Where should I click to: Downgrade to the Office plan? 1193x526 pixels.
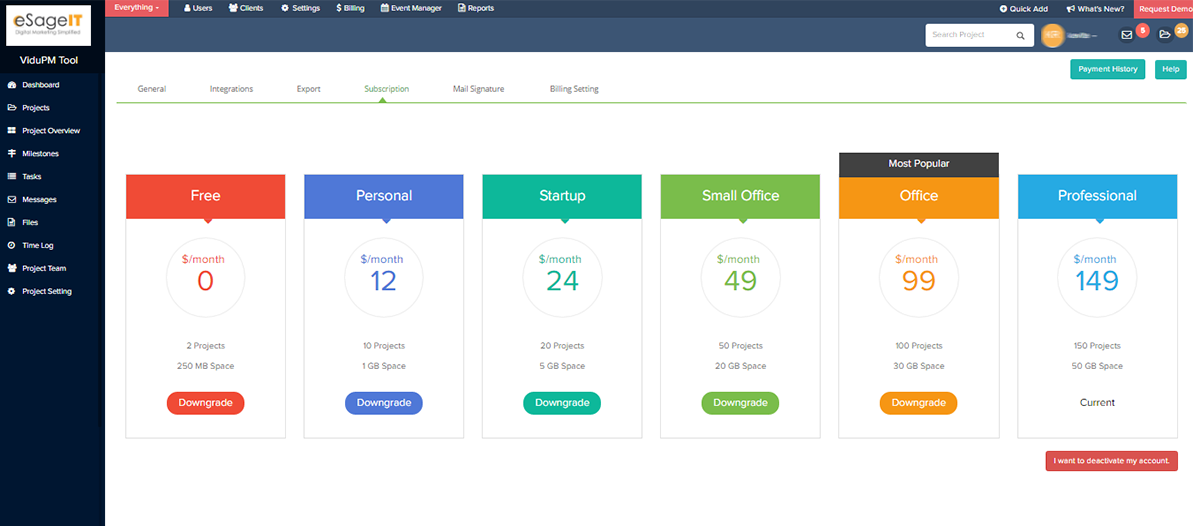tap(918, 403)
